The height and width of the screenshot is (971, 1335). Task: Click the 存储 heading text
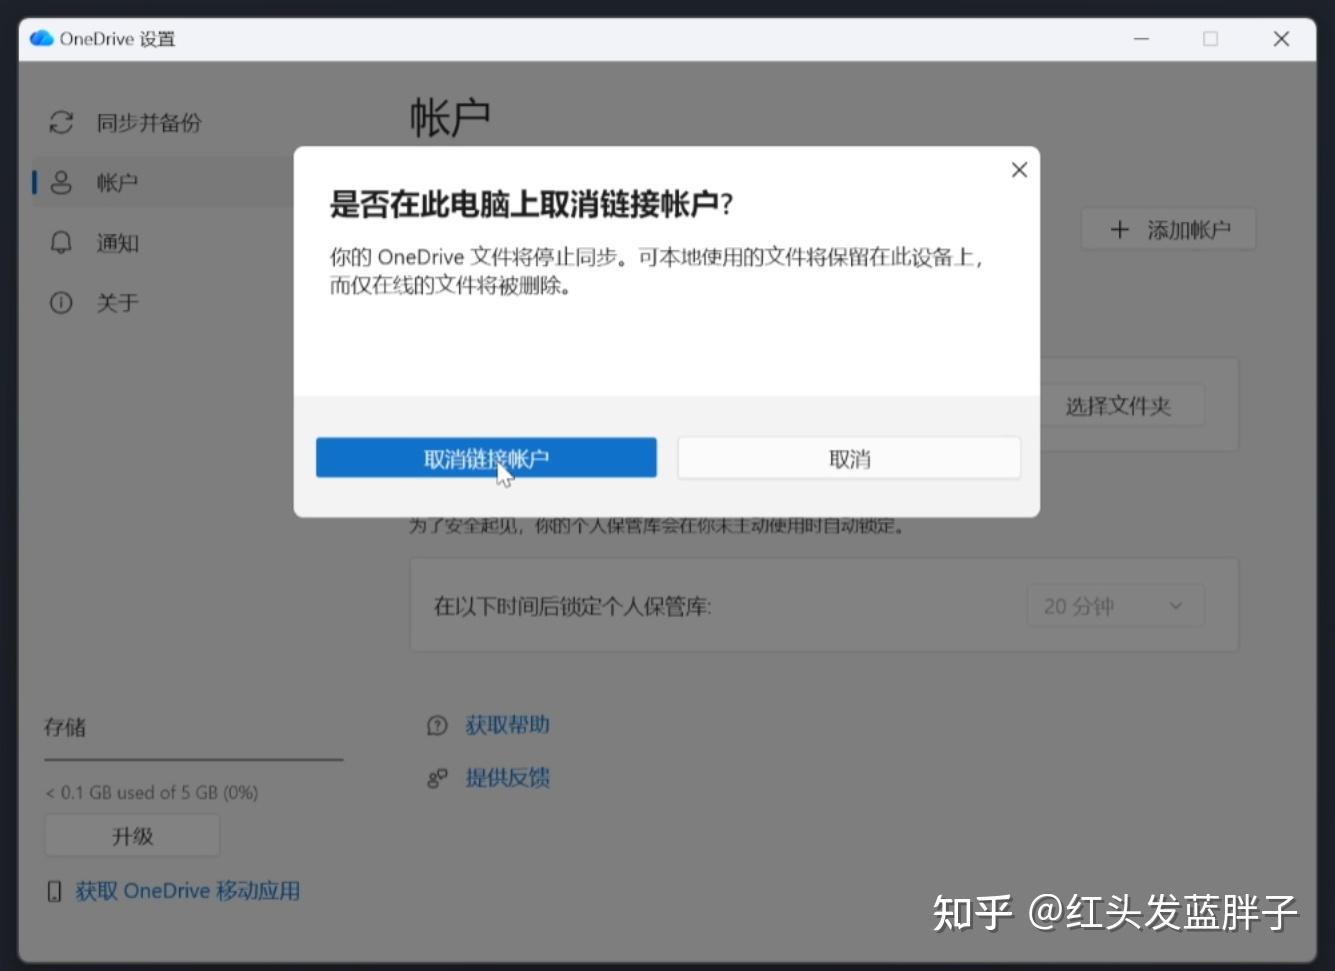click(x=65, y=727)
